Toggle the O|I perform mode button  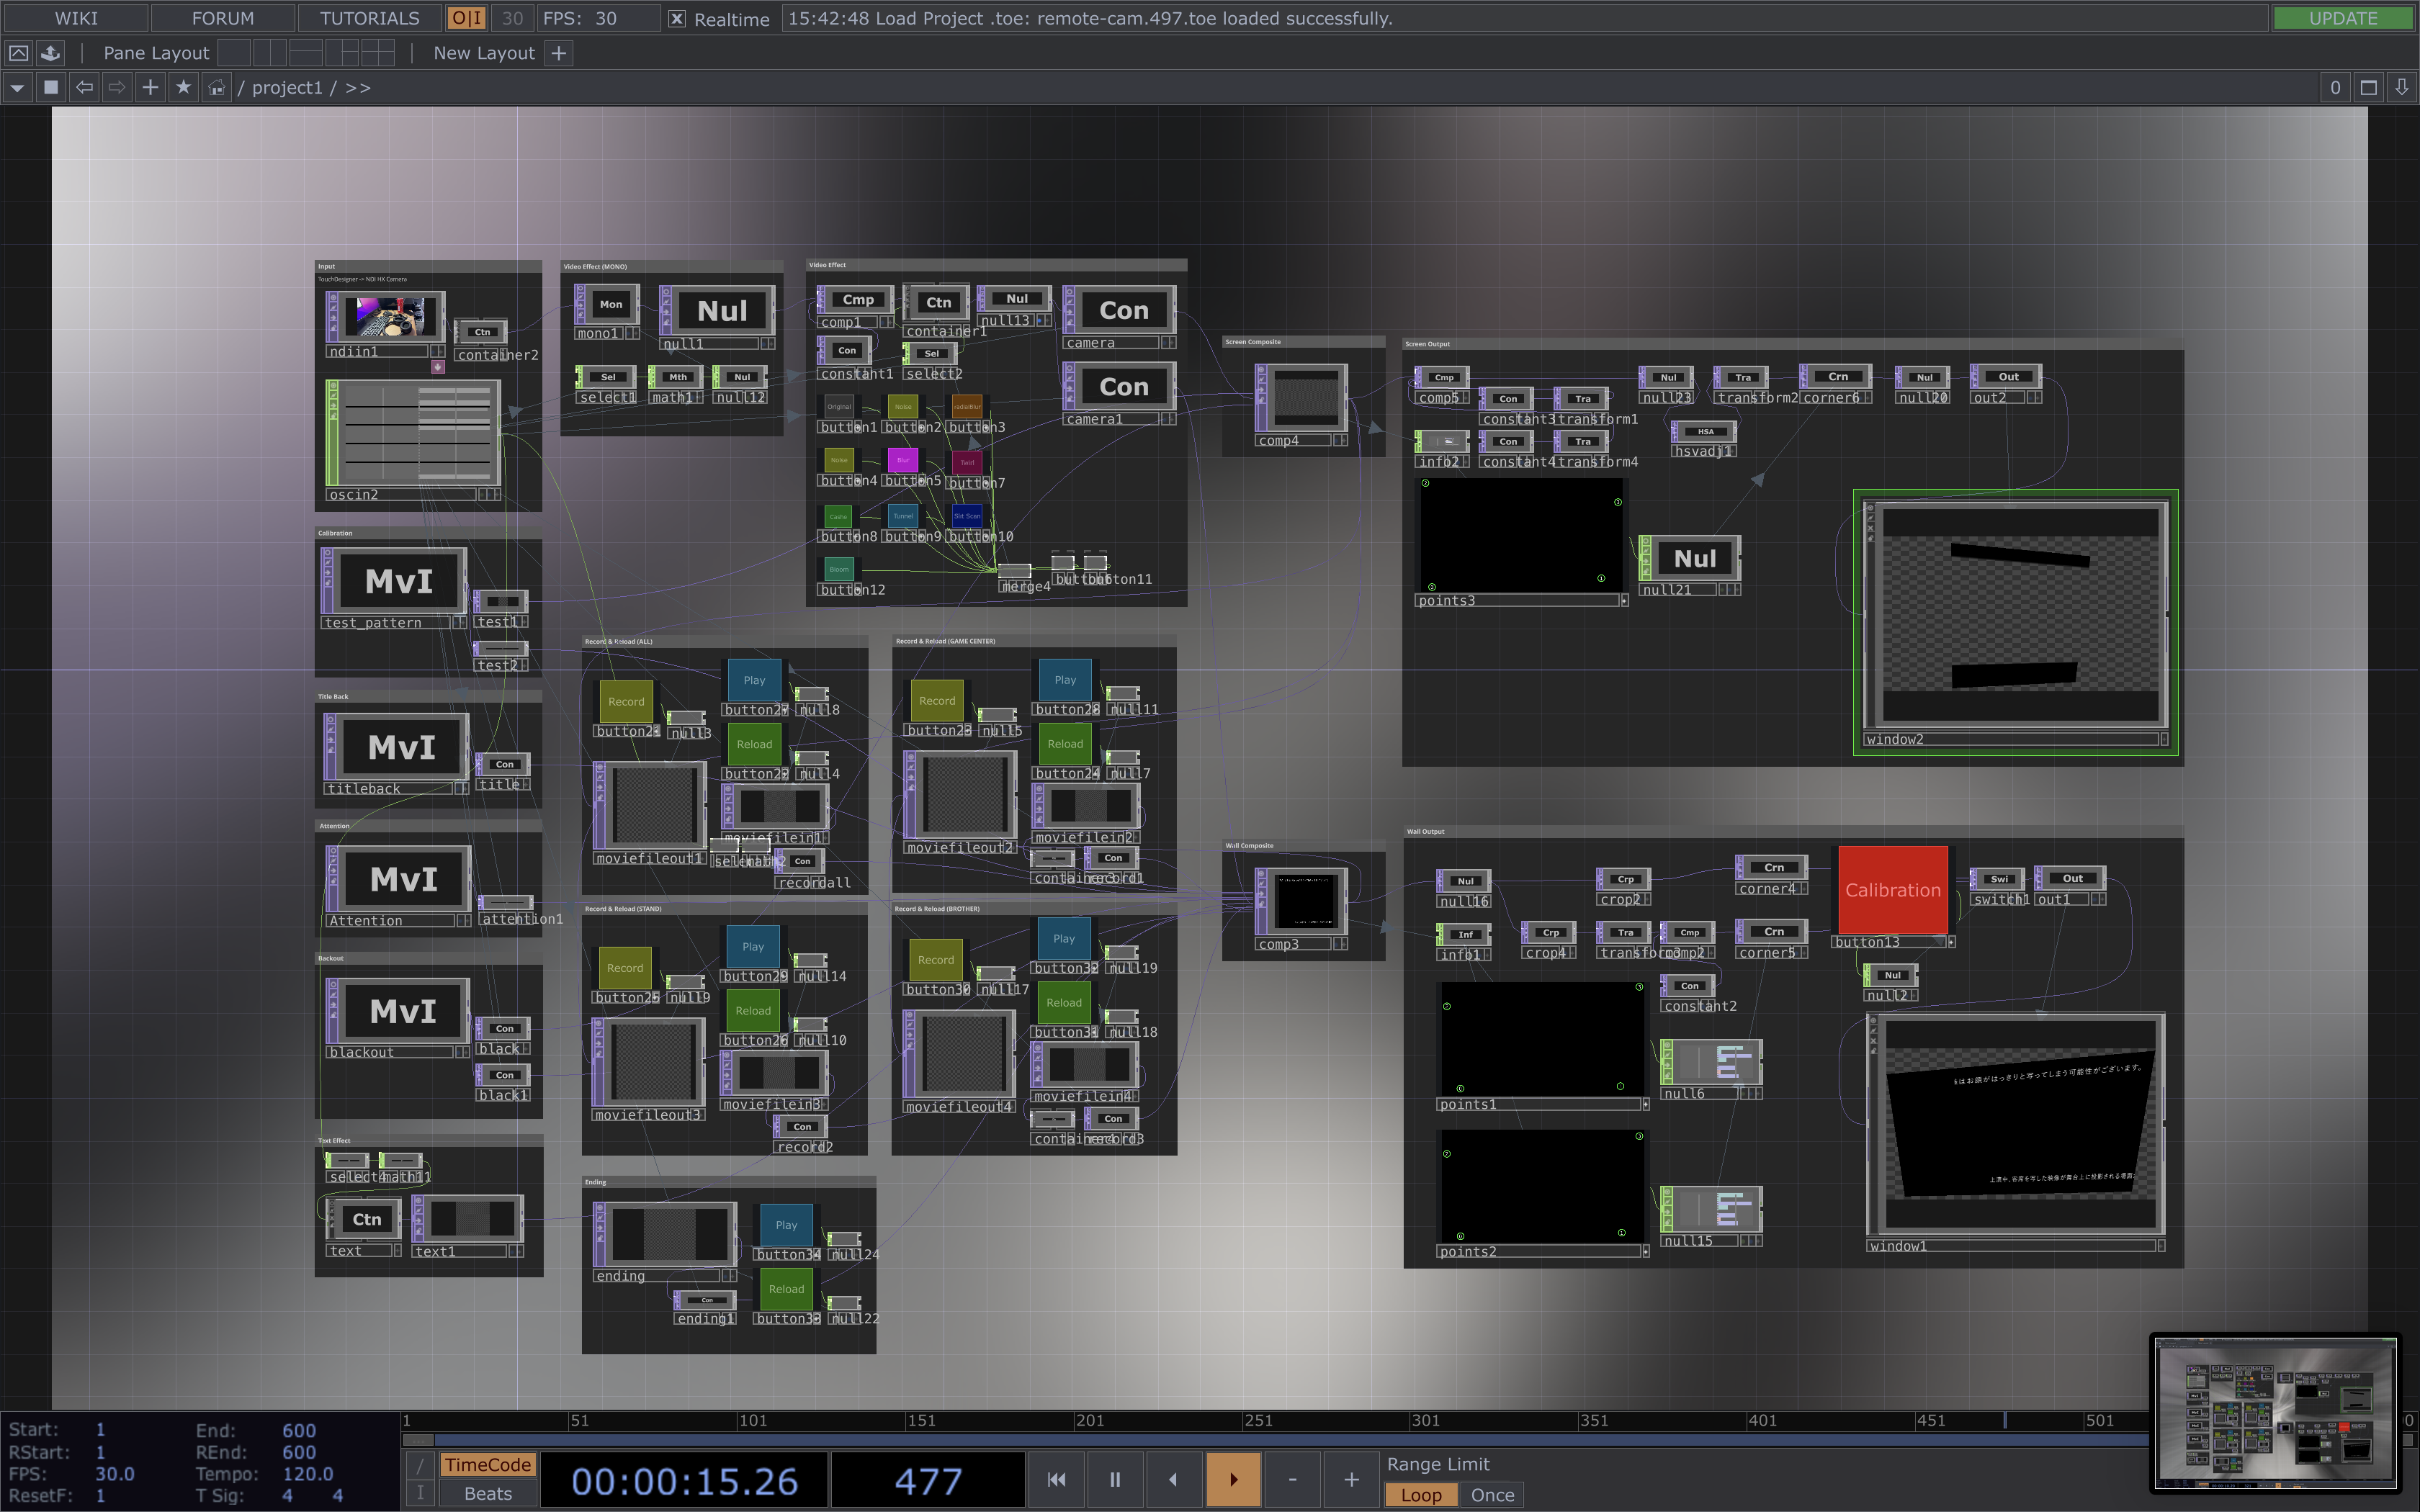466,19
